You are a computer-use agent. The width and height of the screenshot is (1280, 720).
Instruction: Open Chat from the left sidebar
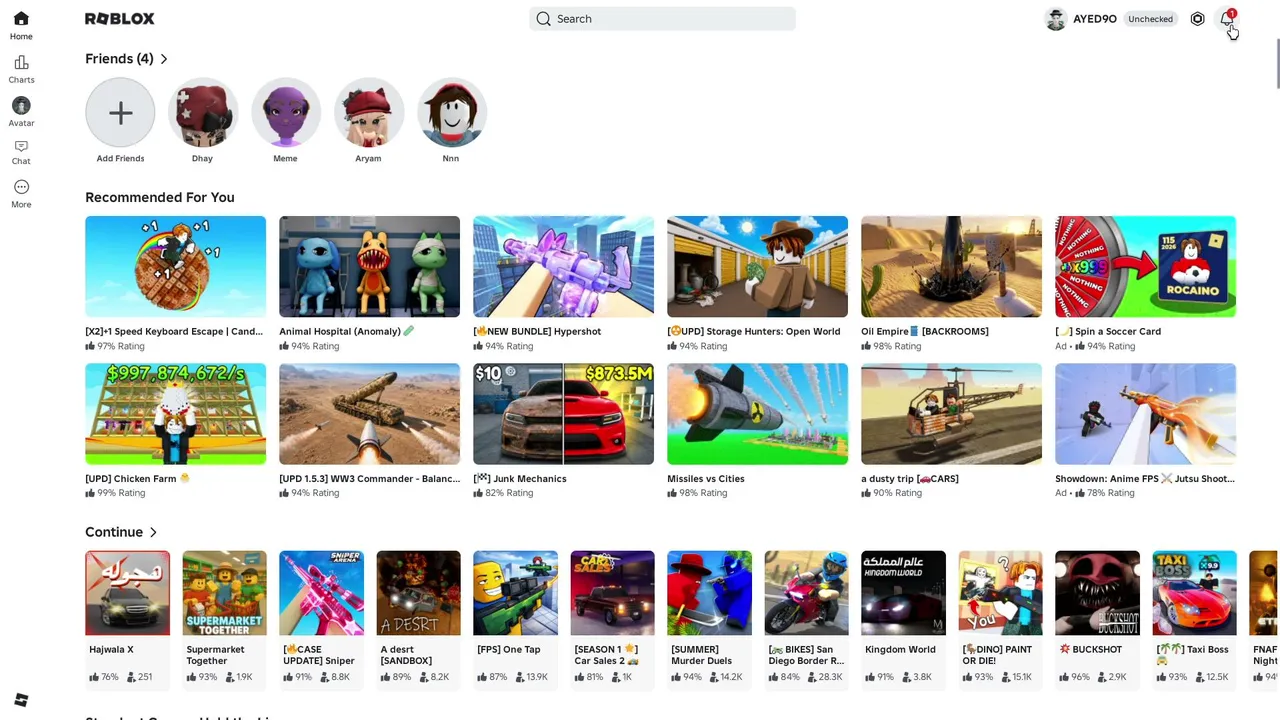point(21,152)
